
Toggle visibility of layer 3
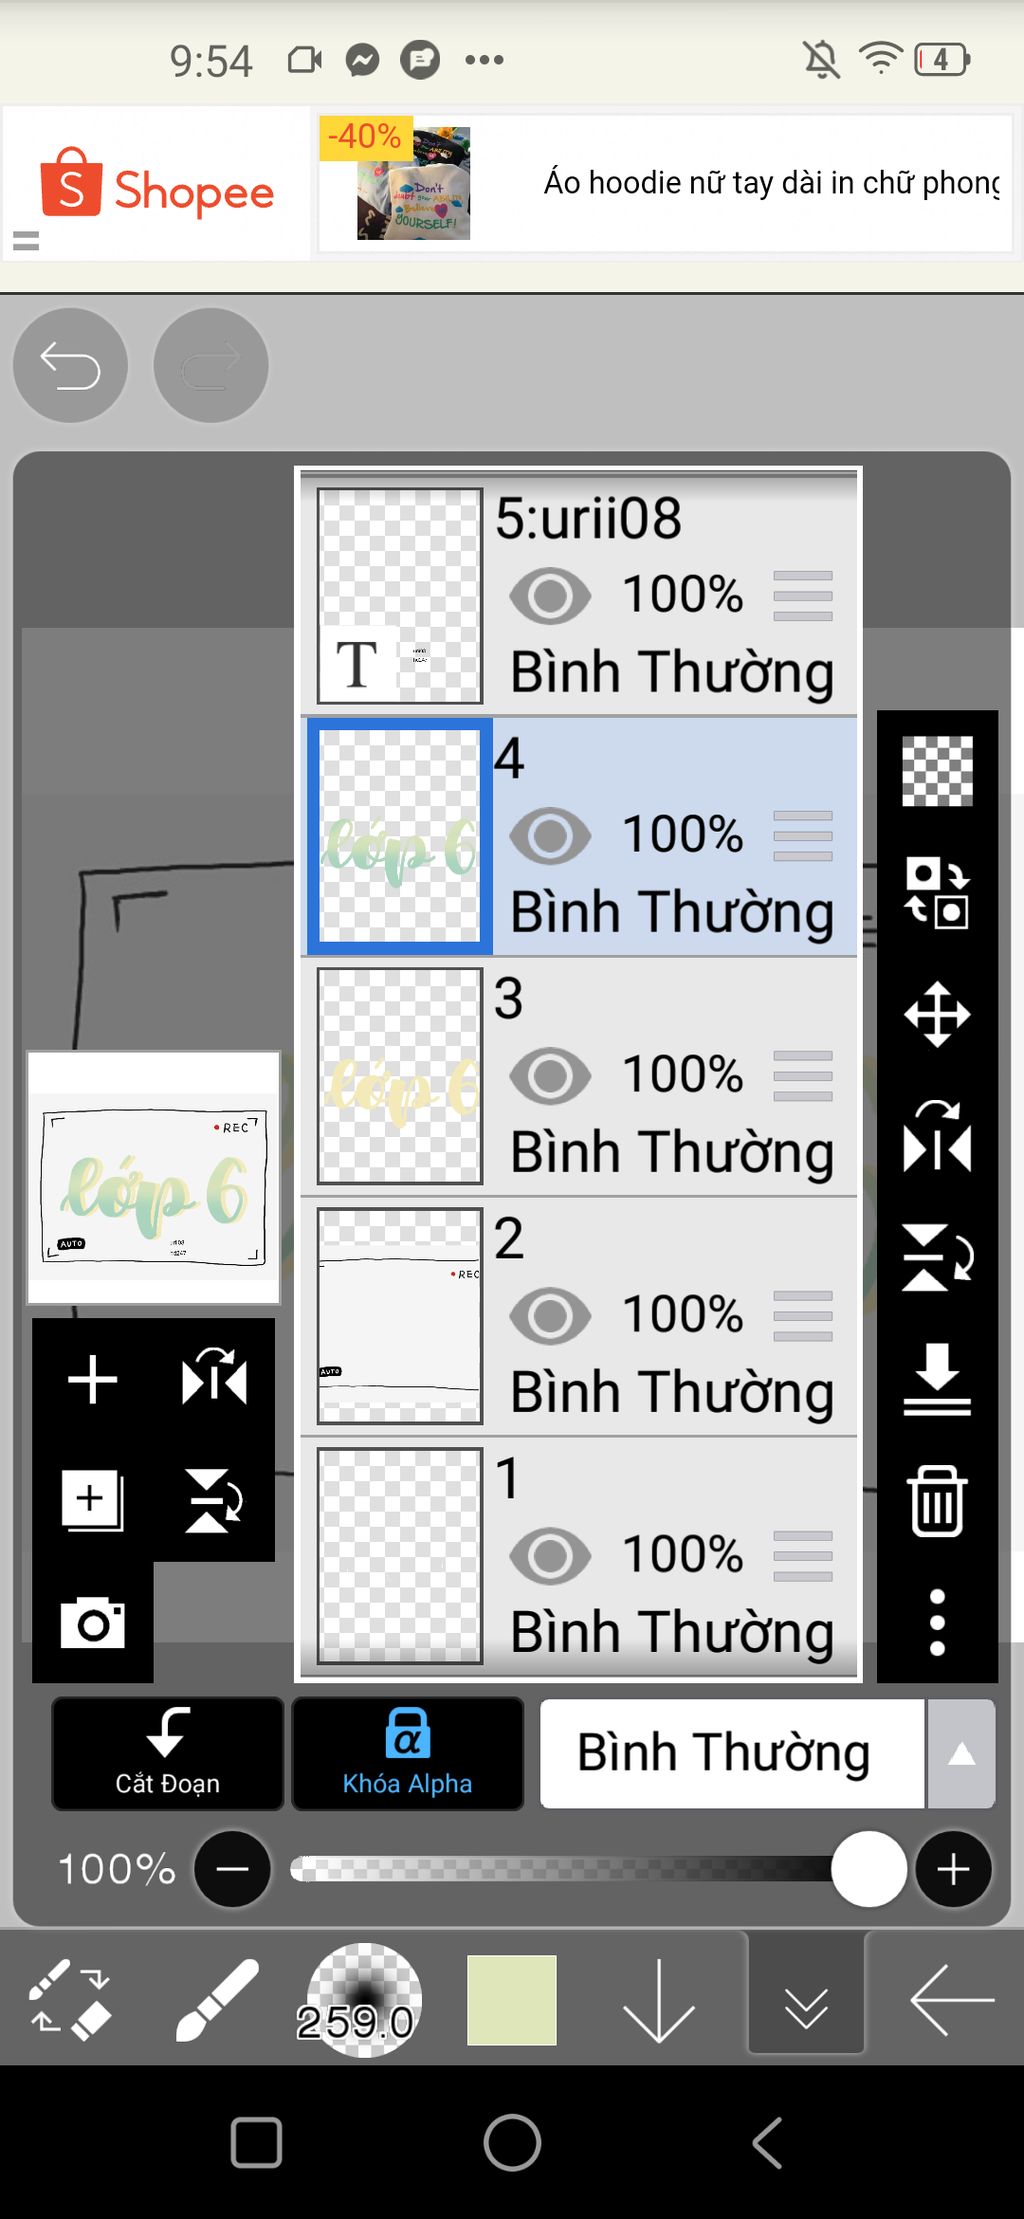pos(550,1076)
